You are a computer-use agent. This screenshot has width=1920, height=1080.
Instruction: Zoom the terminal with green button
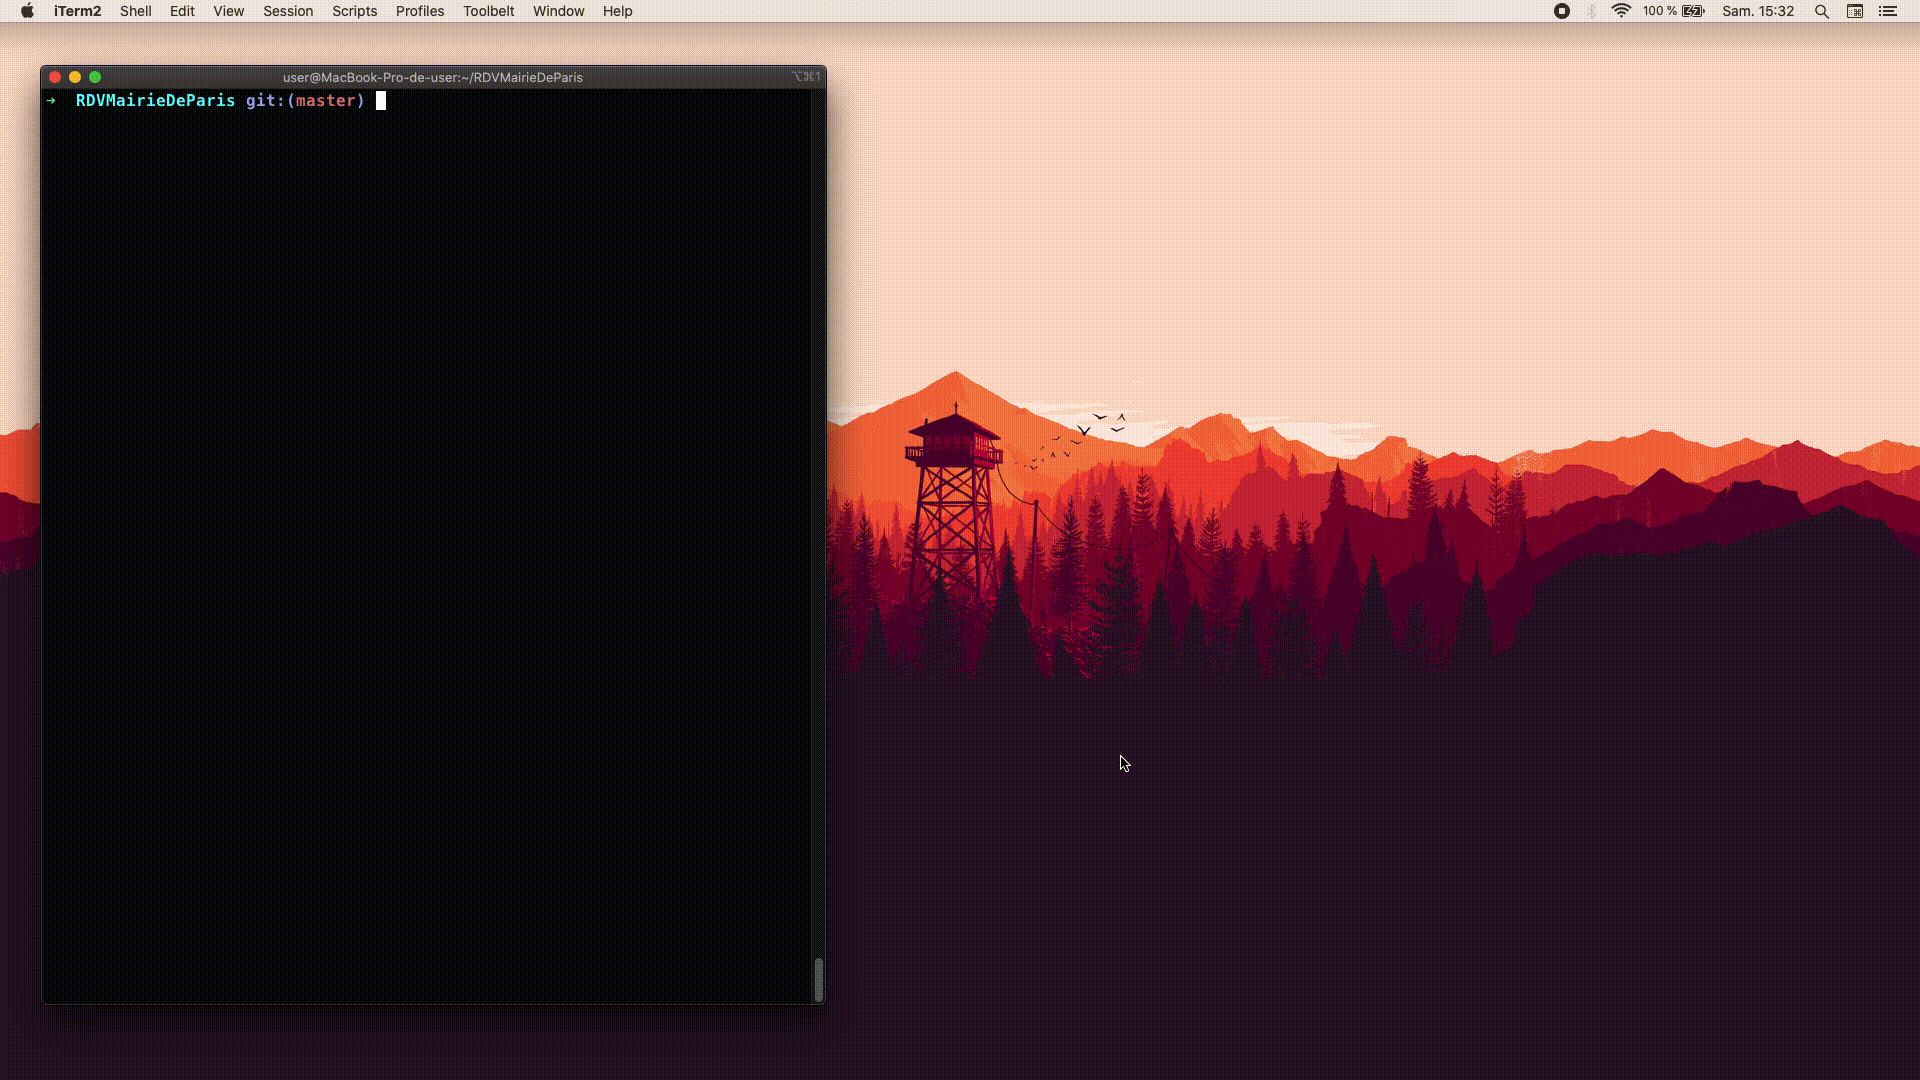95,77
